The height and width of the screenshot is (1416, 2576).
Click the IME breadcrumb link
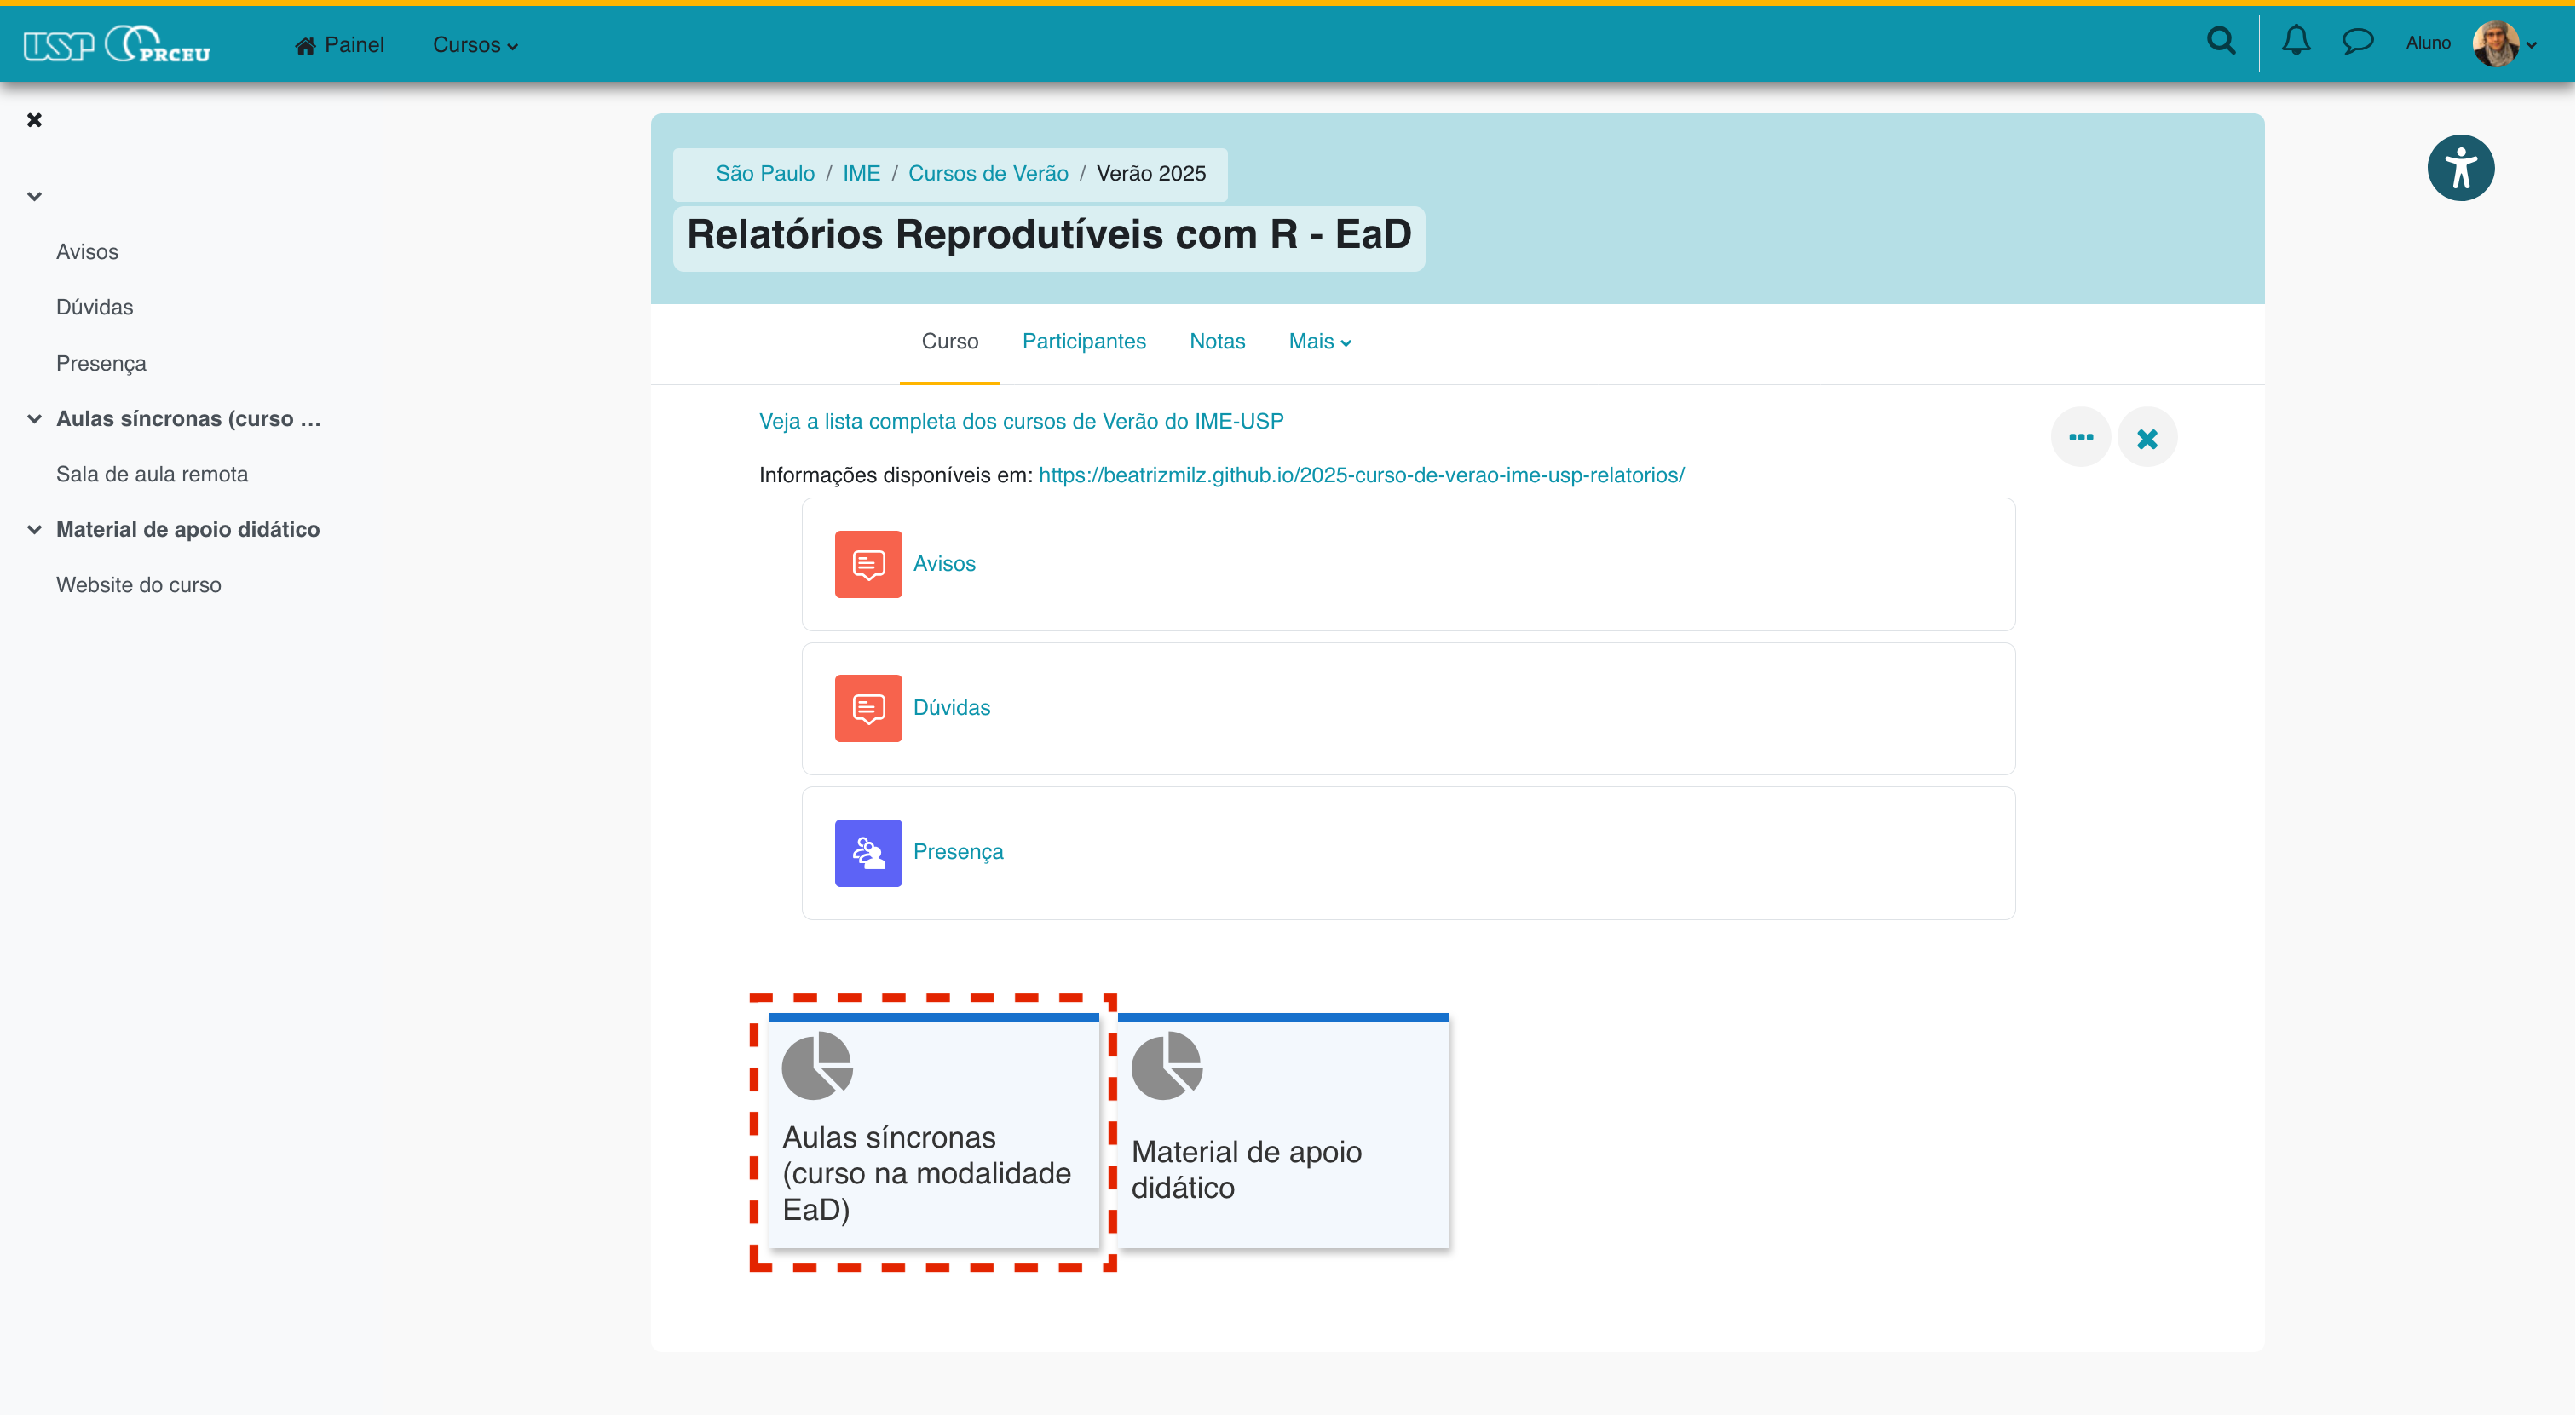(861, 174)
